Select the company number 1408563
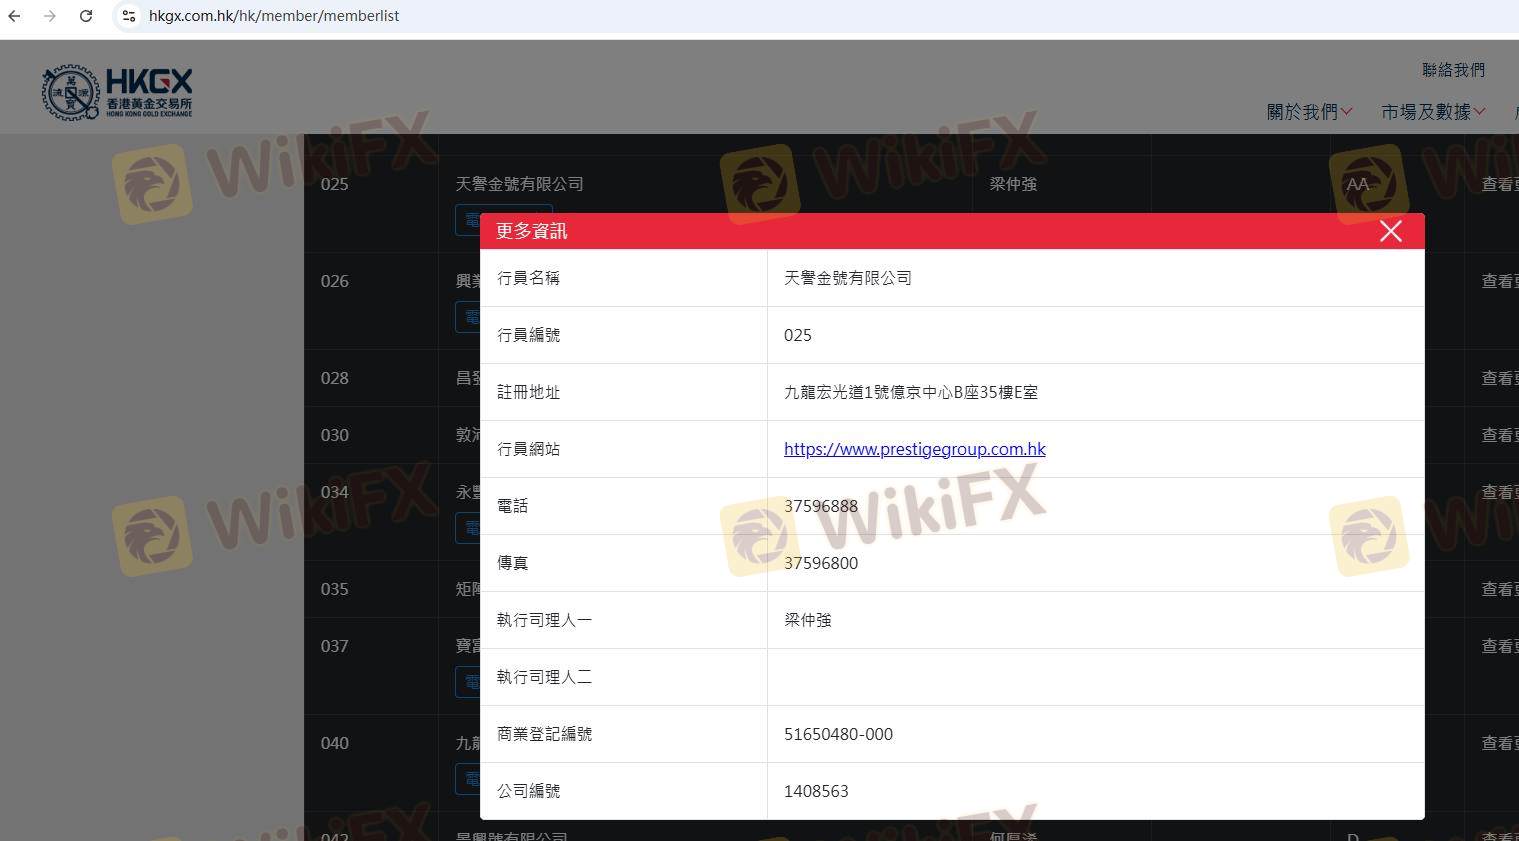This screenshot has height=841, width=1519. (816, 791)
